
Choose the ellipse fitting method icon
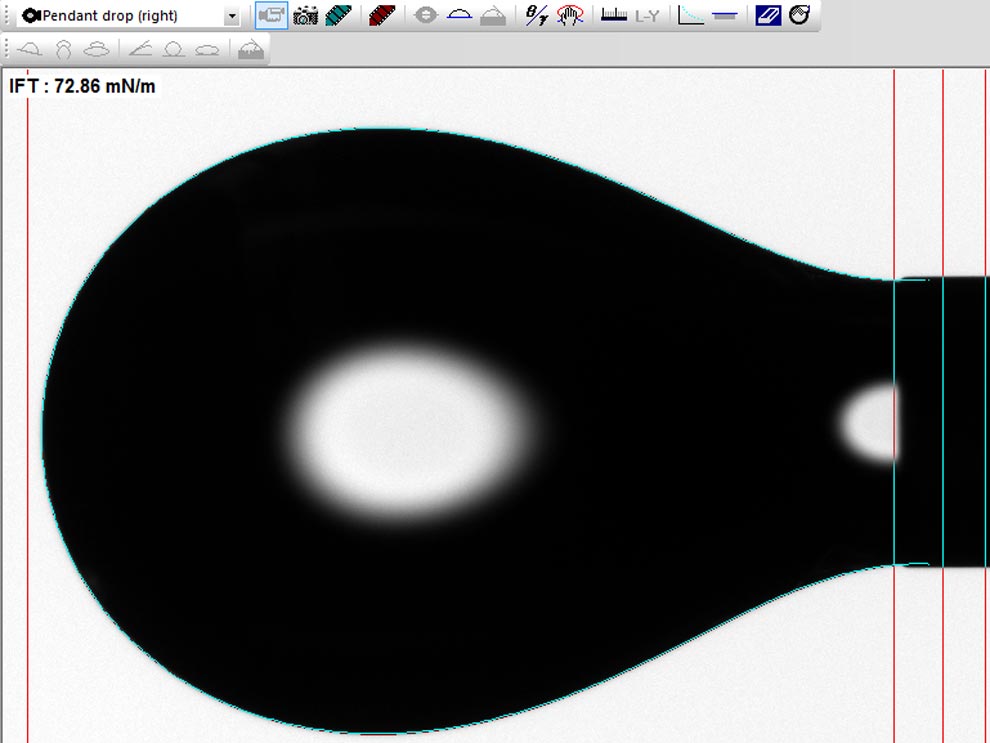(206, 48)
